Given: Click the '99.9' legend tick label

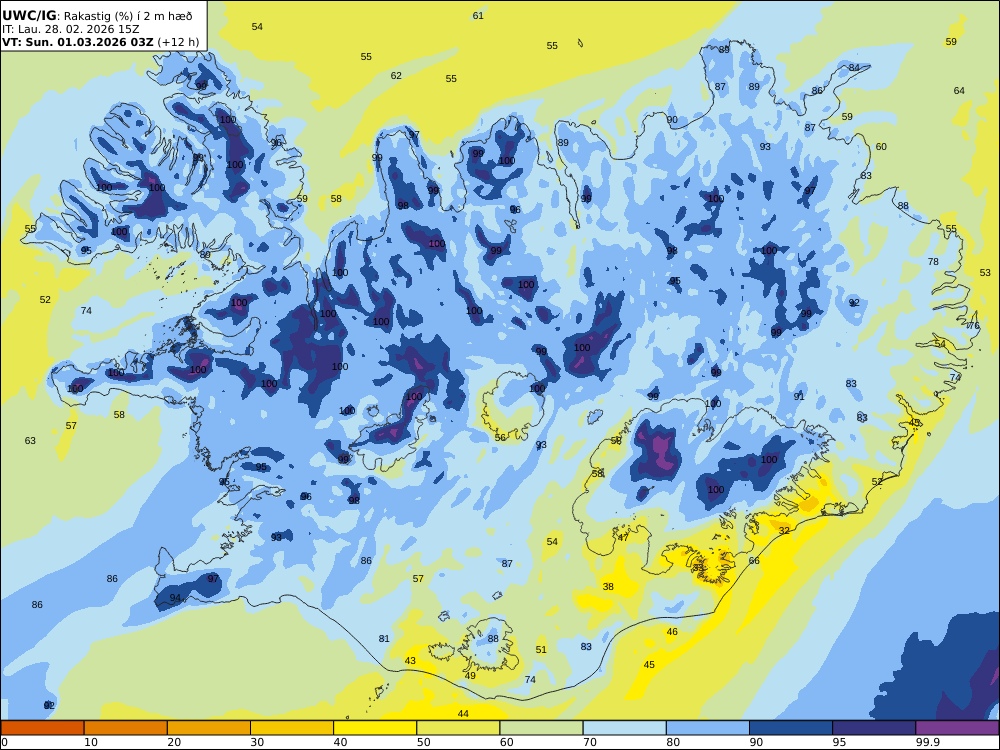Looking at the screenshot, I should (927, 742).
